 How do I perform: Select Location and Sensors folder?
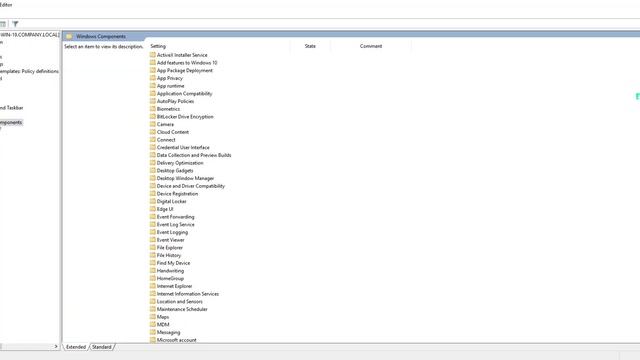(x=176, y=302)
